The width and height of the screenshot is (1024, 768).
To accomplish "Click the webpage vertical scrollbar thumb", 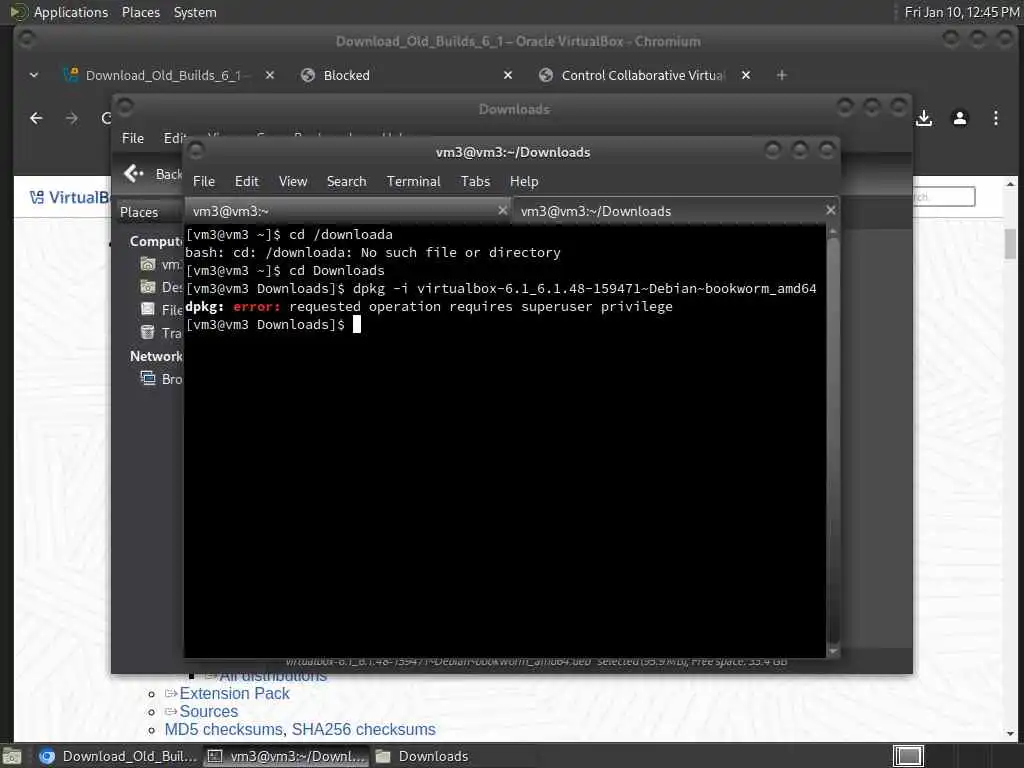I will pos(1010,244).
